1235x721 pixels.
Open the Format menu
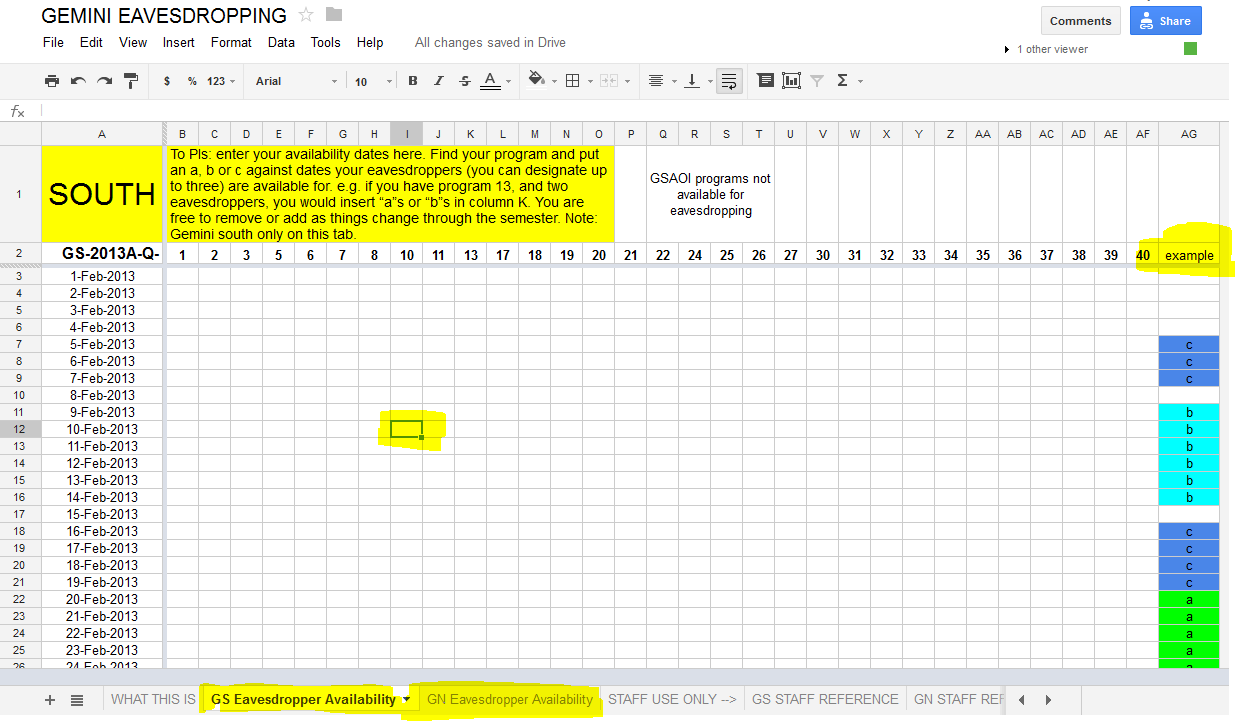point(231,43)
